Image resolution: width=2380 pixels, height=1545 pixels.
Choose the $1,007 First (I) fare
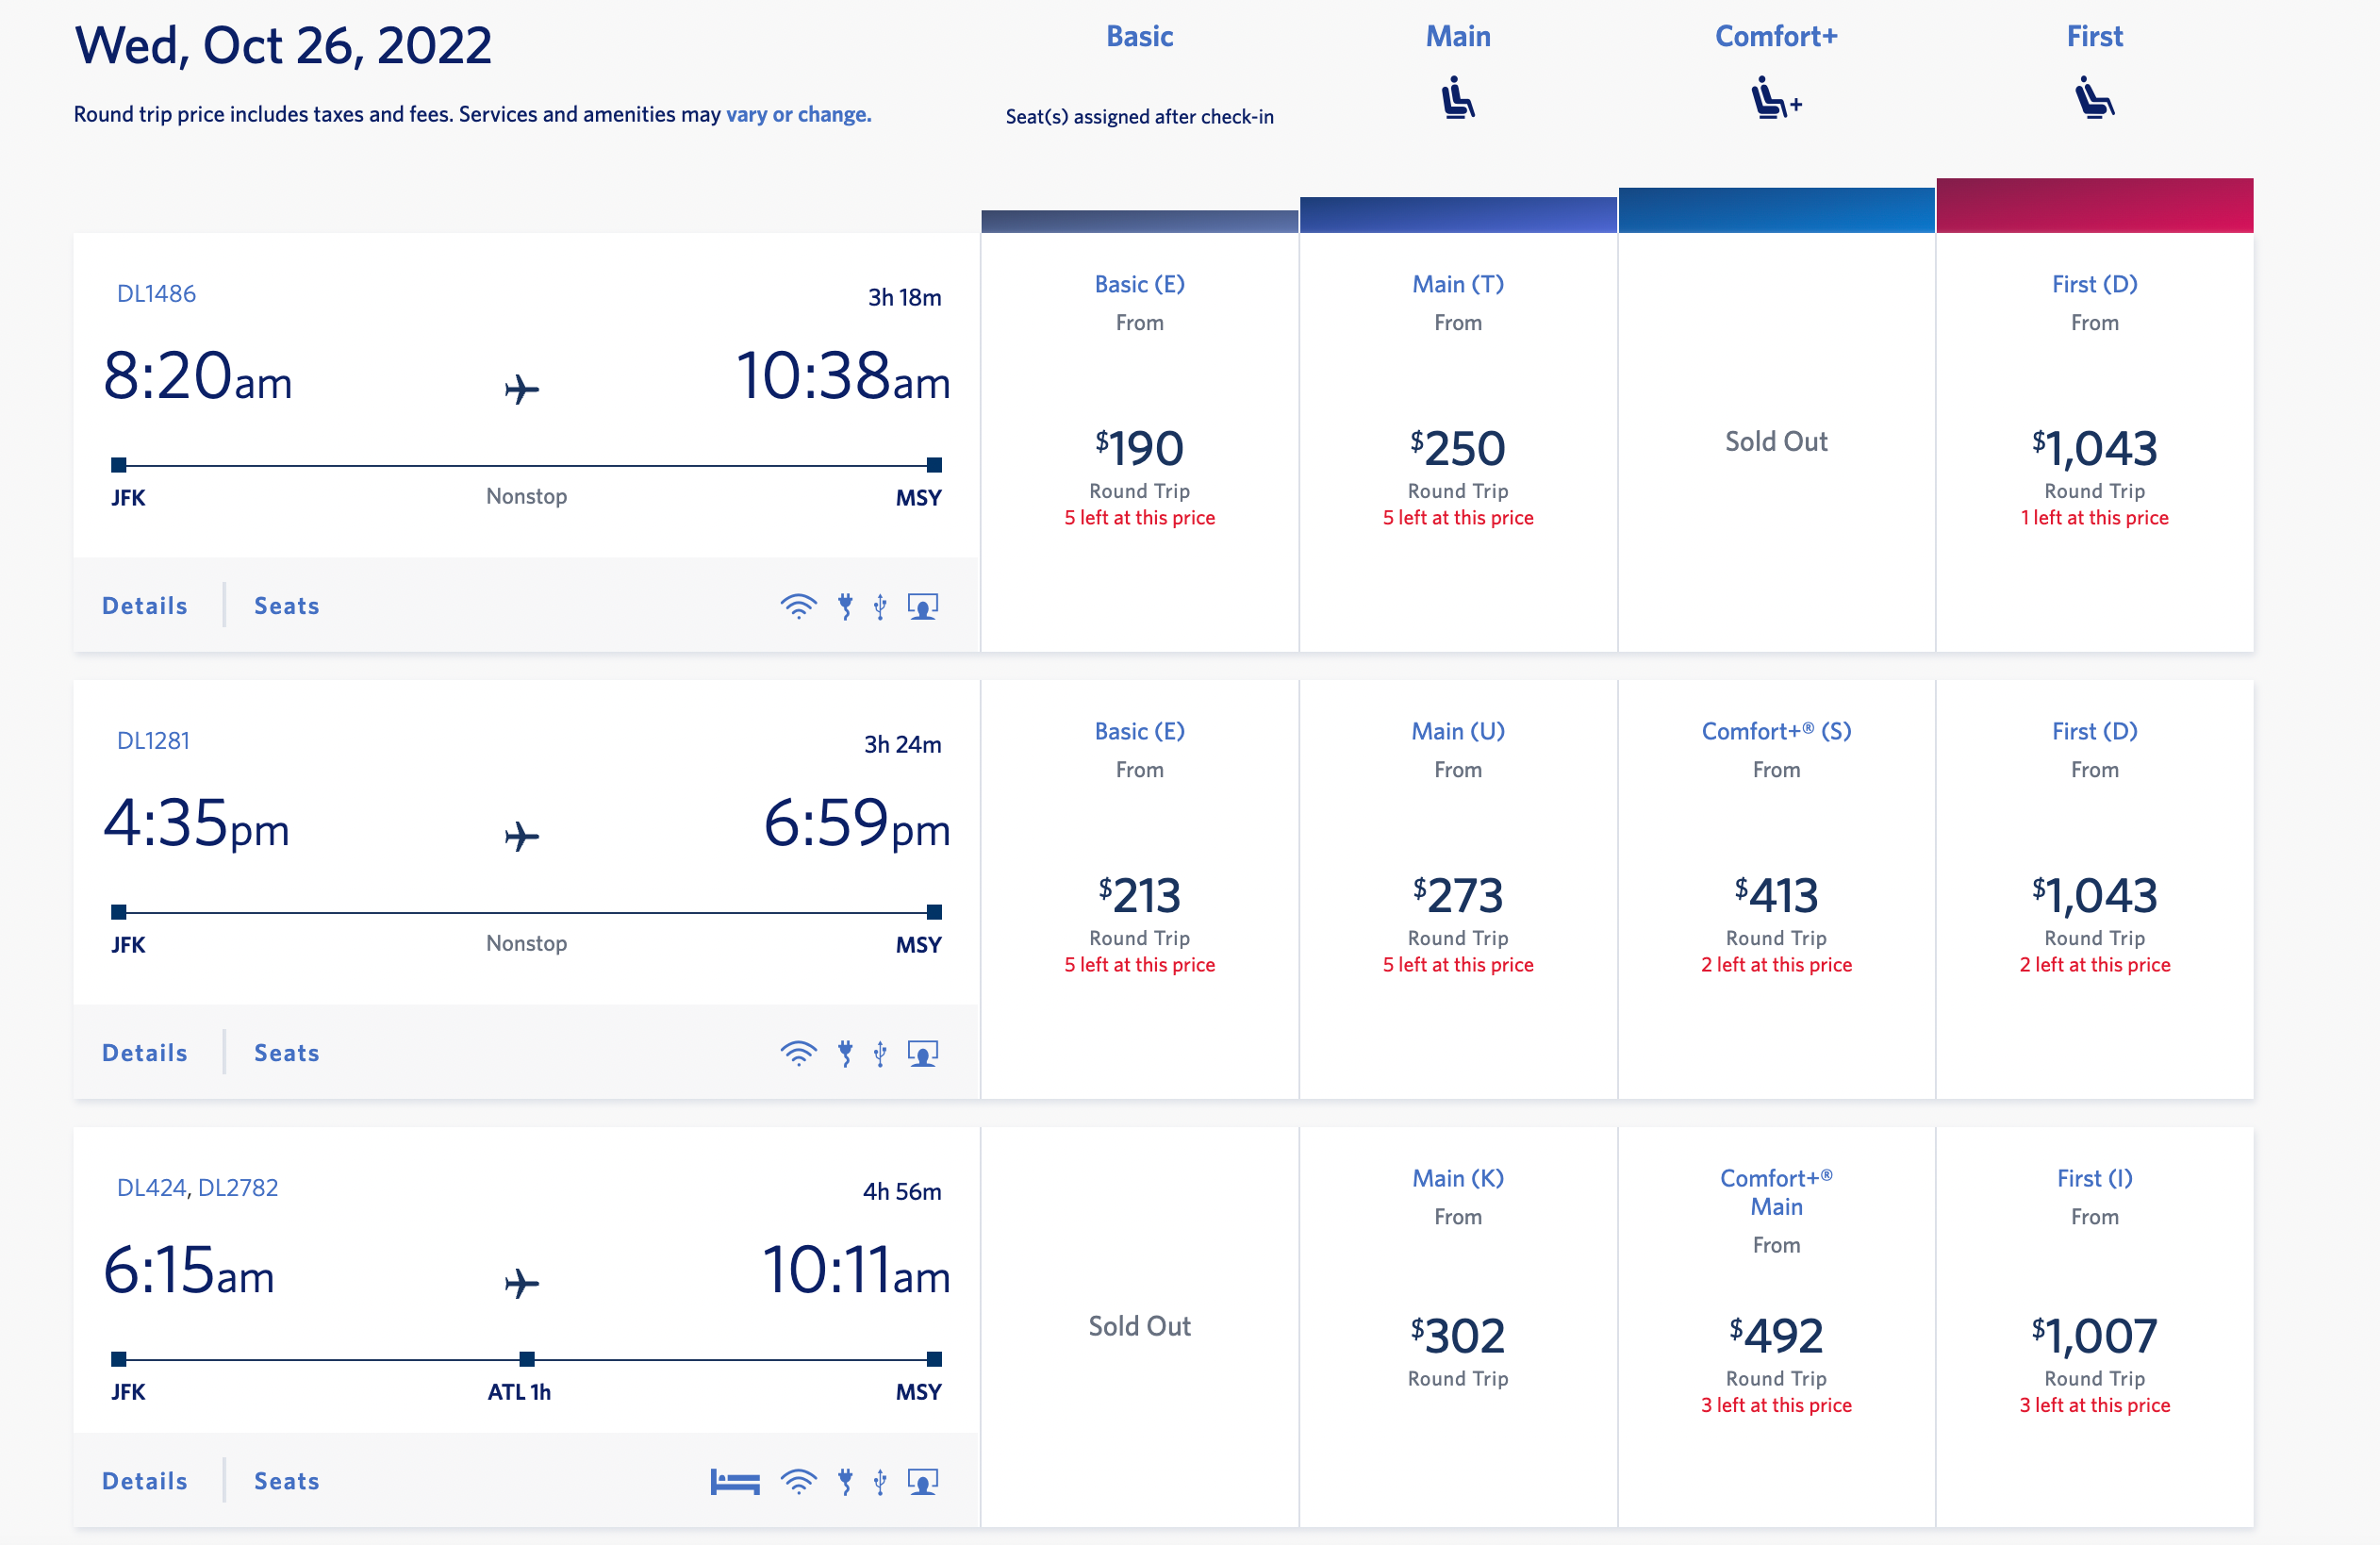click(x=2094, y=1336)
